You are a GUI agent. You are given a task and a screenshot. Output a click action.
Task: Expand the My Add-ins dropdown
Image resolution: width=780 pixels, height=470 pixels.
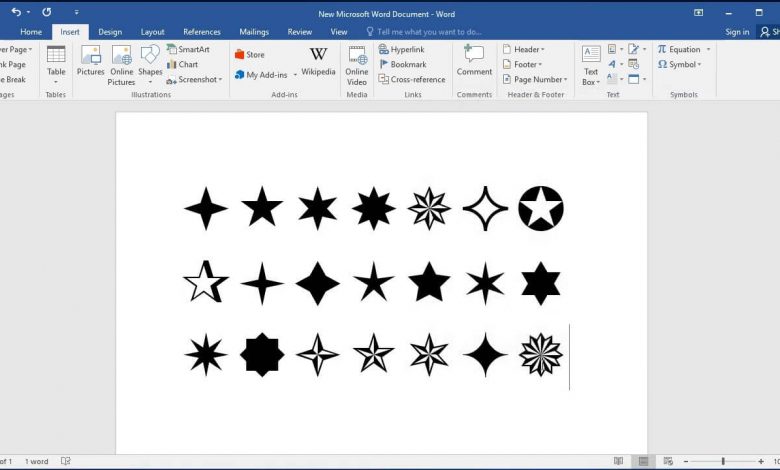click(295, 75)
